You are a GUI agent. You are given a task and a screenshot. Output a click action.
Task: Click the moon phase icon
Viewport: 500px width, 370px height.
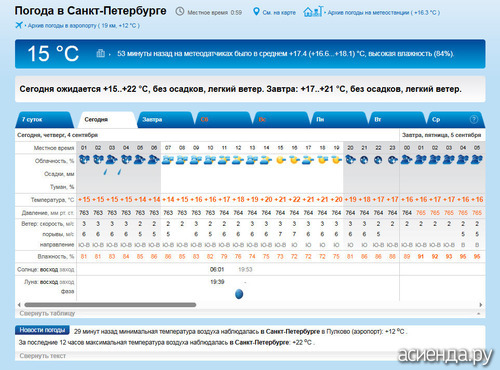[x=239, y=294]
